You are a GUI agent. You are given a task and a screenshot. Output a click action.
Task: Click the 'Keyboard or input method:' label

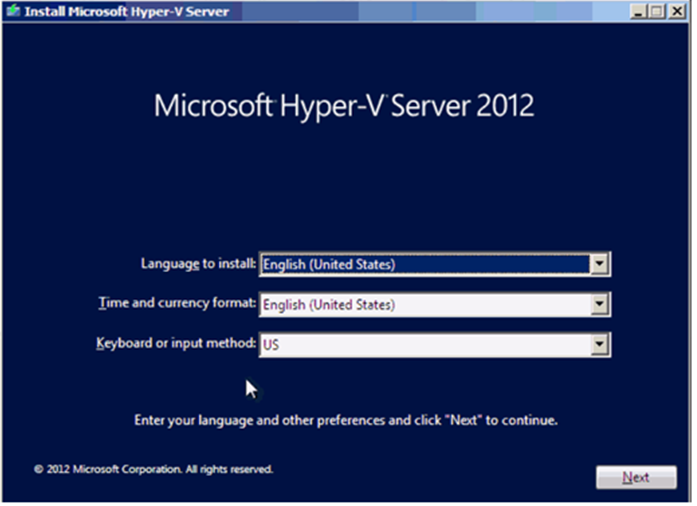[176, 343]
